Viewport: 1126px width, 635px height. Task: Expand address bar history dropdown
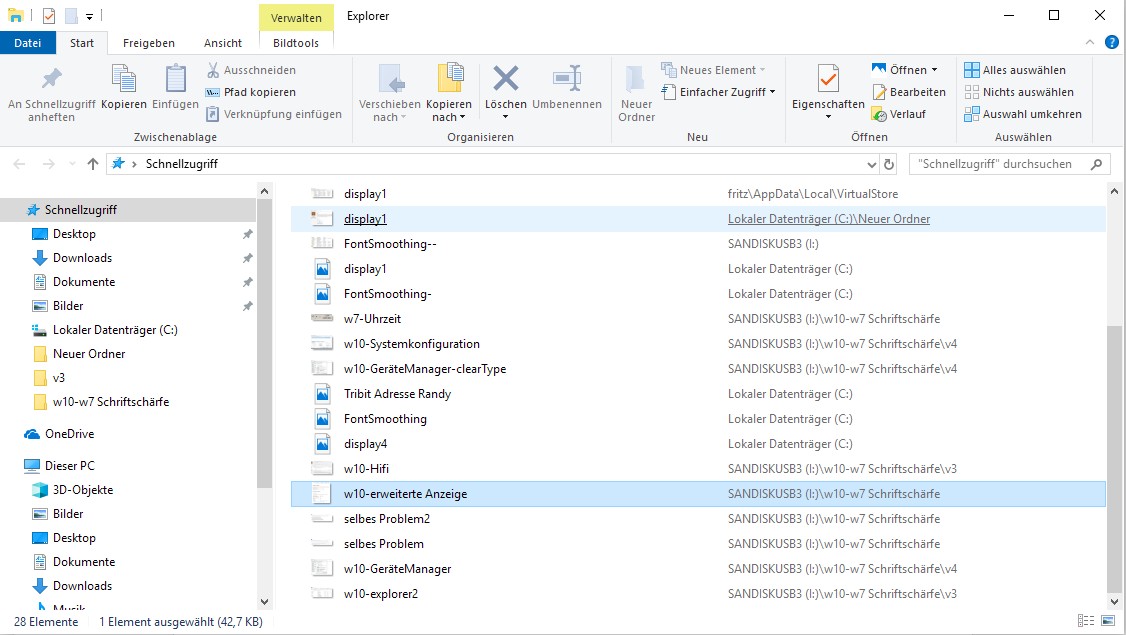871,164
